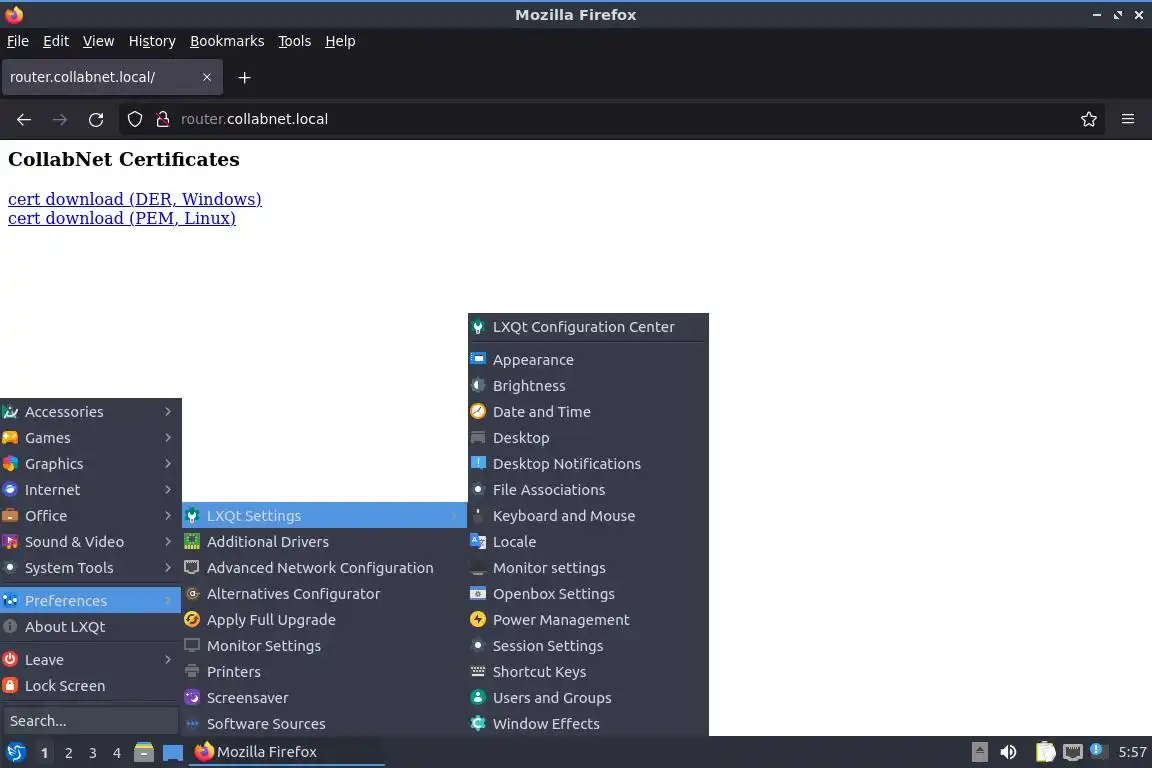Image resolution: width=1152 pixels, height=768 pixels.
Task: Expand the Sound & Video submenu
Action: click(90, 542)
